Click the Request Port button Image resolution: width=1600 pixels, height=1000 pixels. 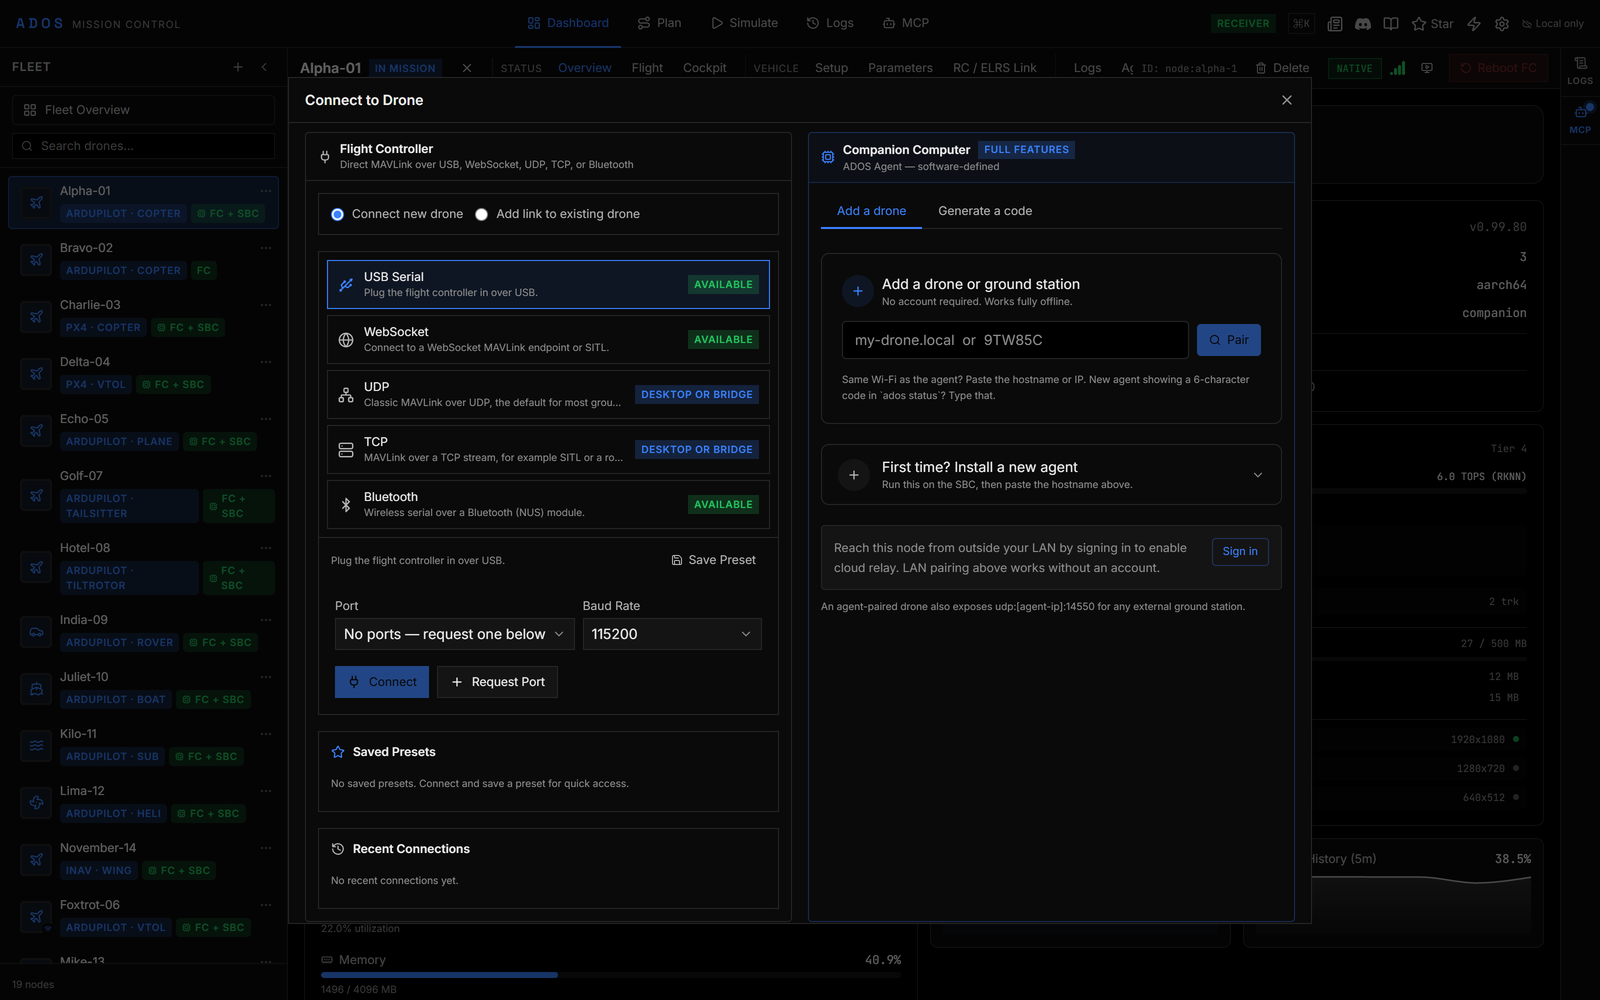[498, 682]
